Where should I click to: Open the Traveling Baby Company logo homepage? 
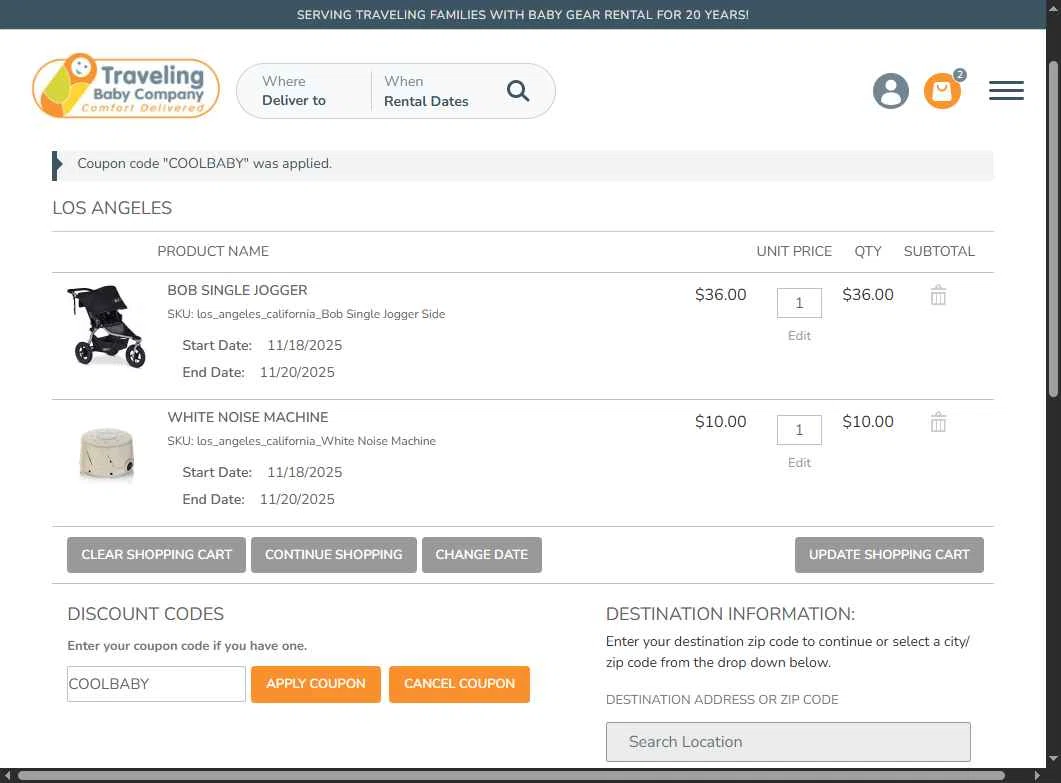click(126, 87)
